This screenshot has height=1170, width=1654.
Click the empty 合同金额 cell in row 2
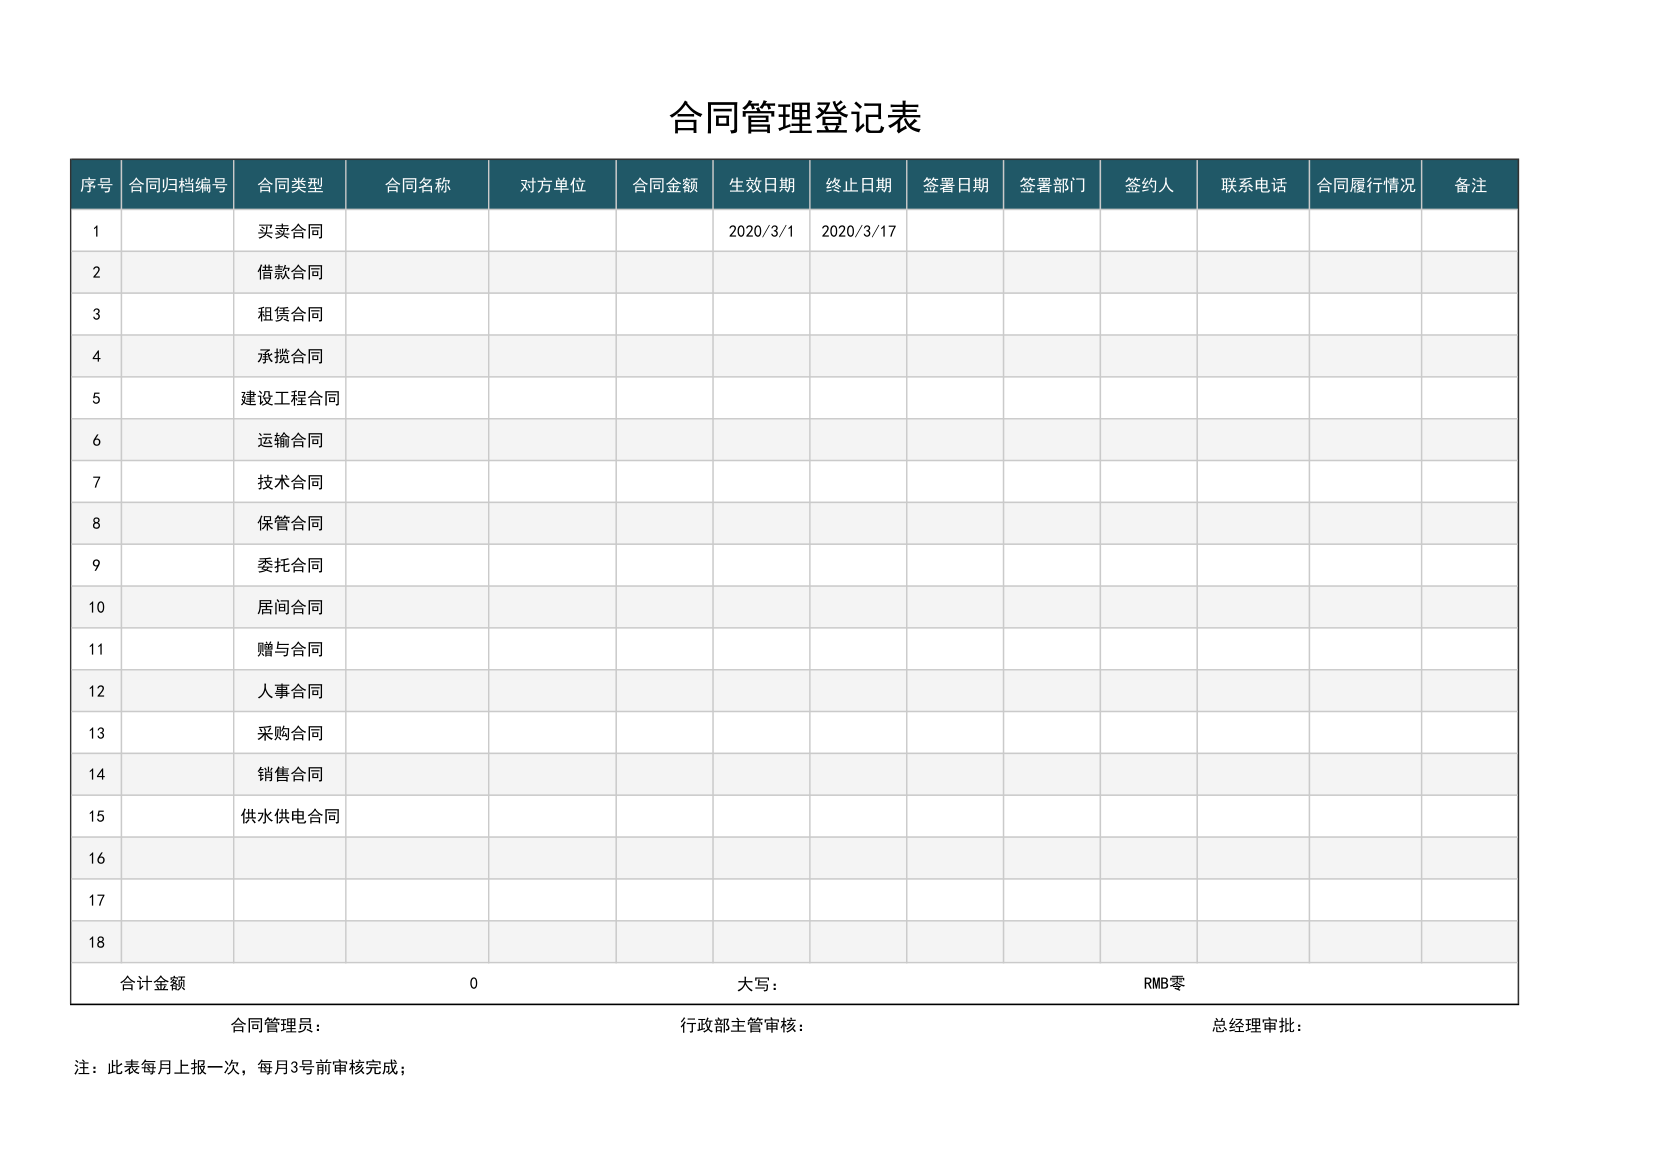(665, 272)
